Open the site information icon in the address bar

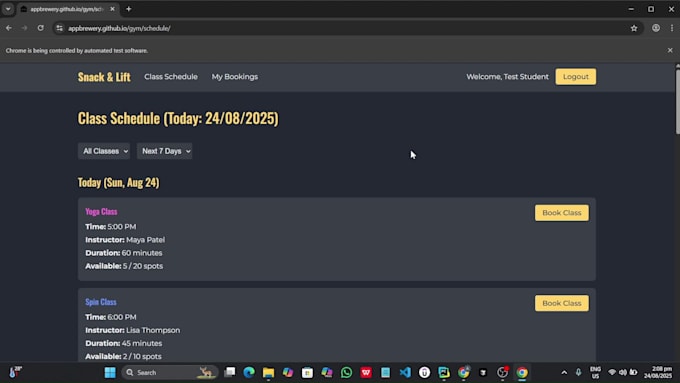tap(59, 28)
